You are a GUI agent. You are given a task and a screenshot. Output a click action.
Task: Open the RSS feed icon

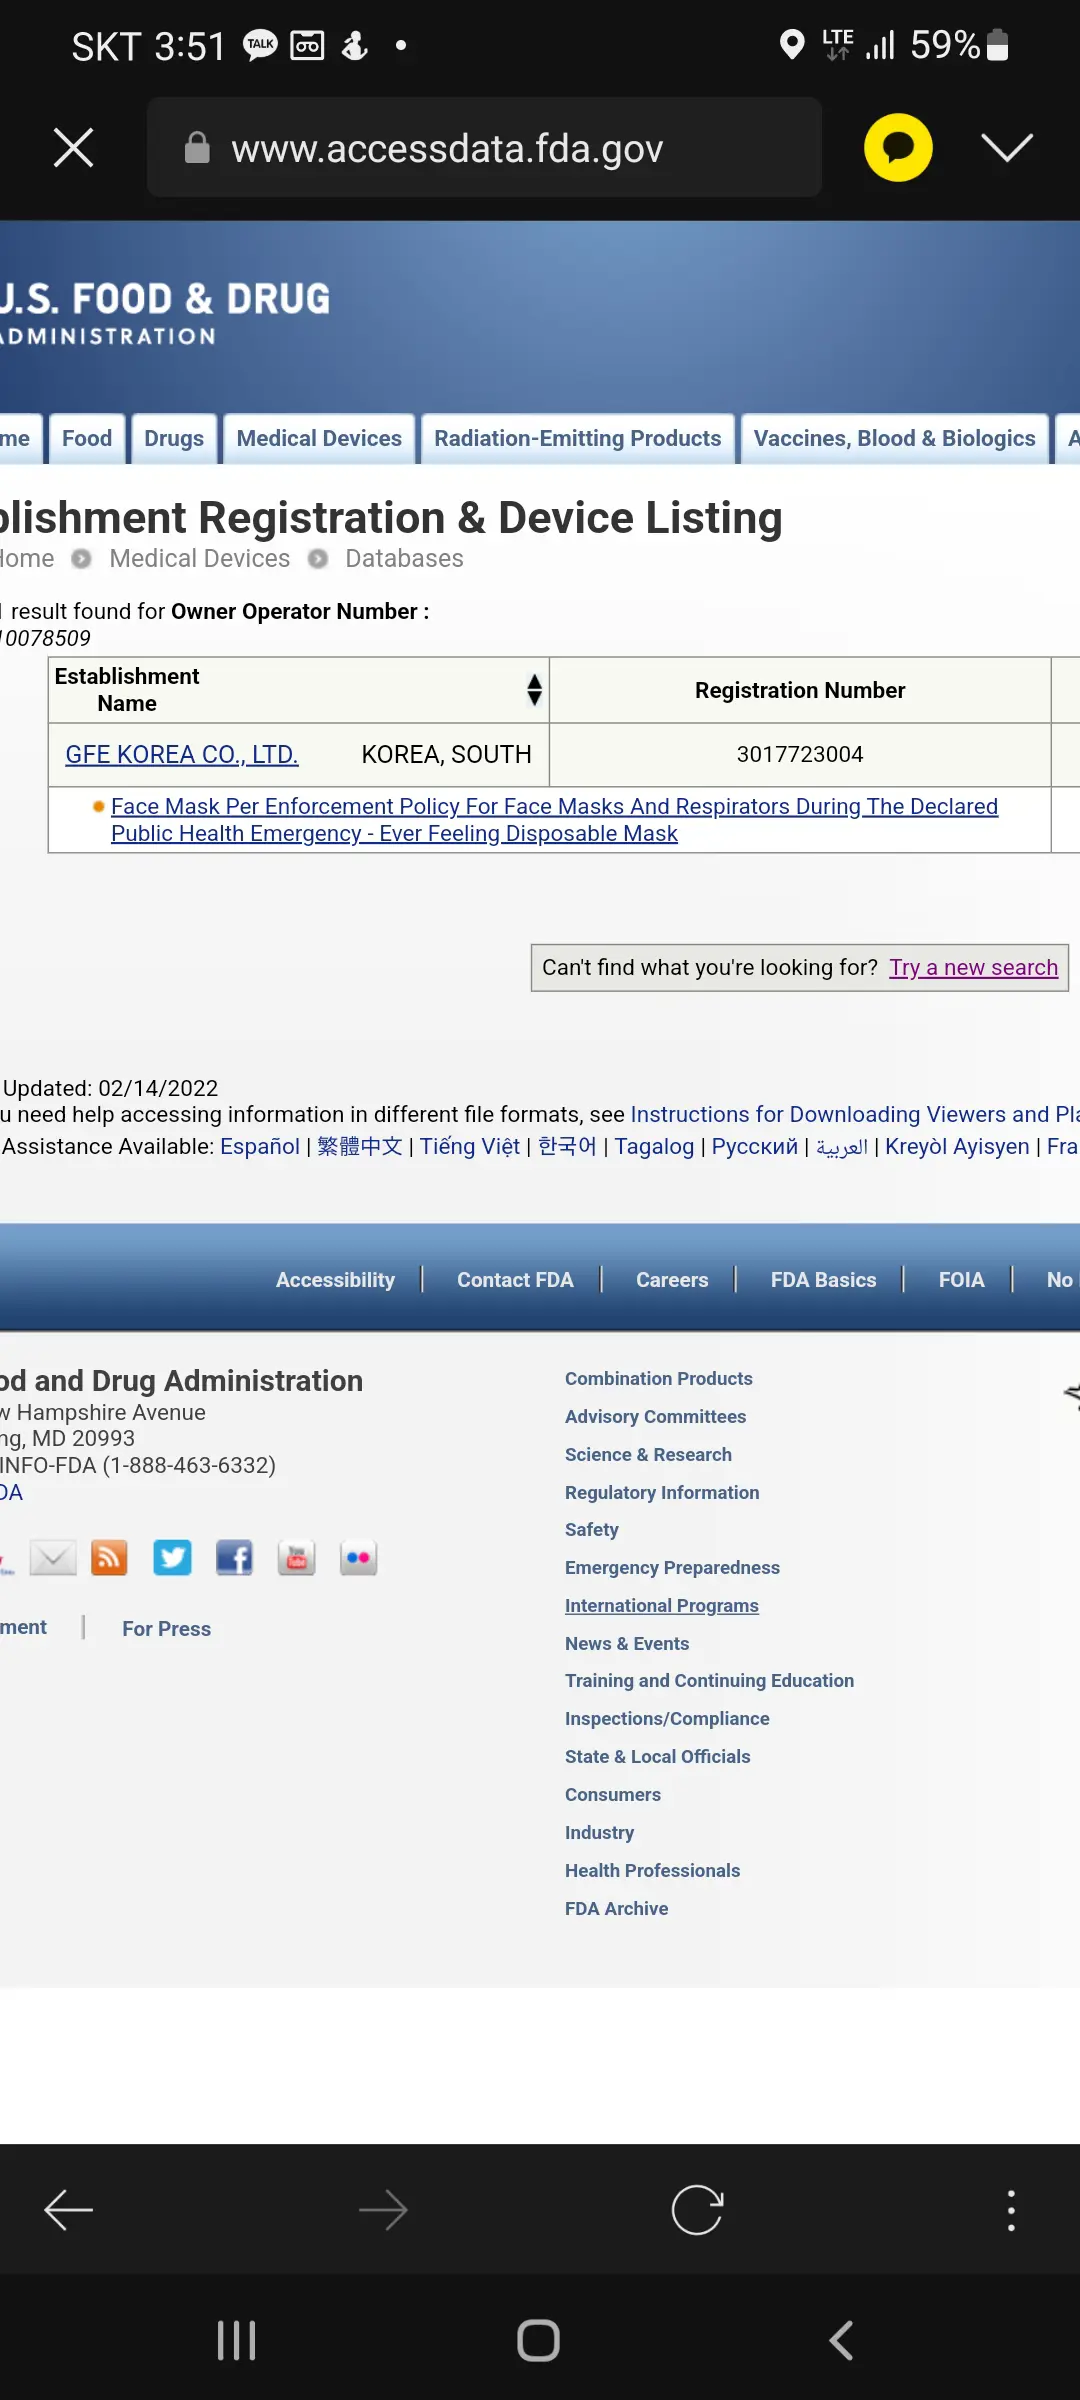coord(109,1558)
